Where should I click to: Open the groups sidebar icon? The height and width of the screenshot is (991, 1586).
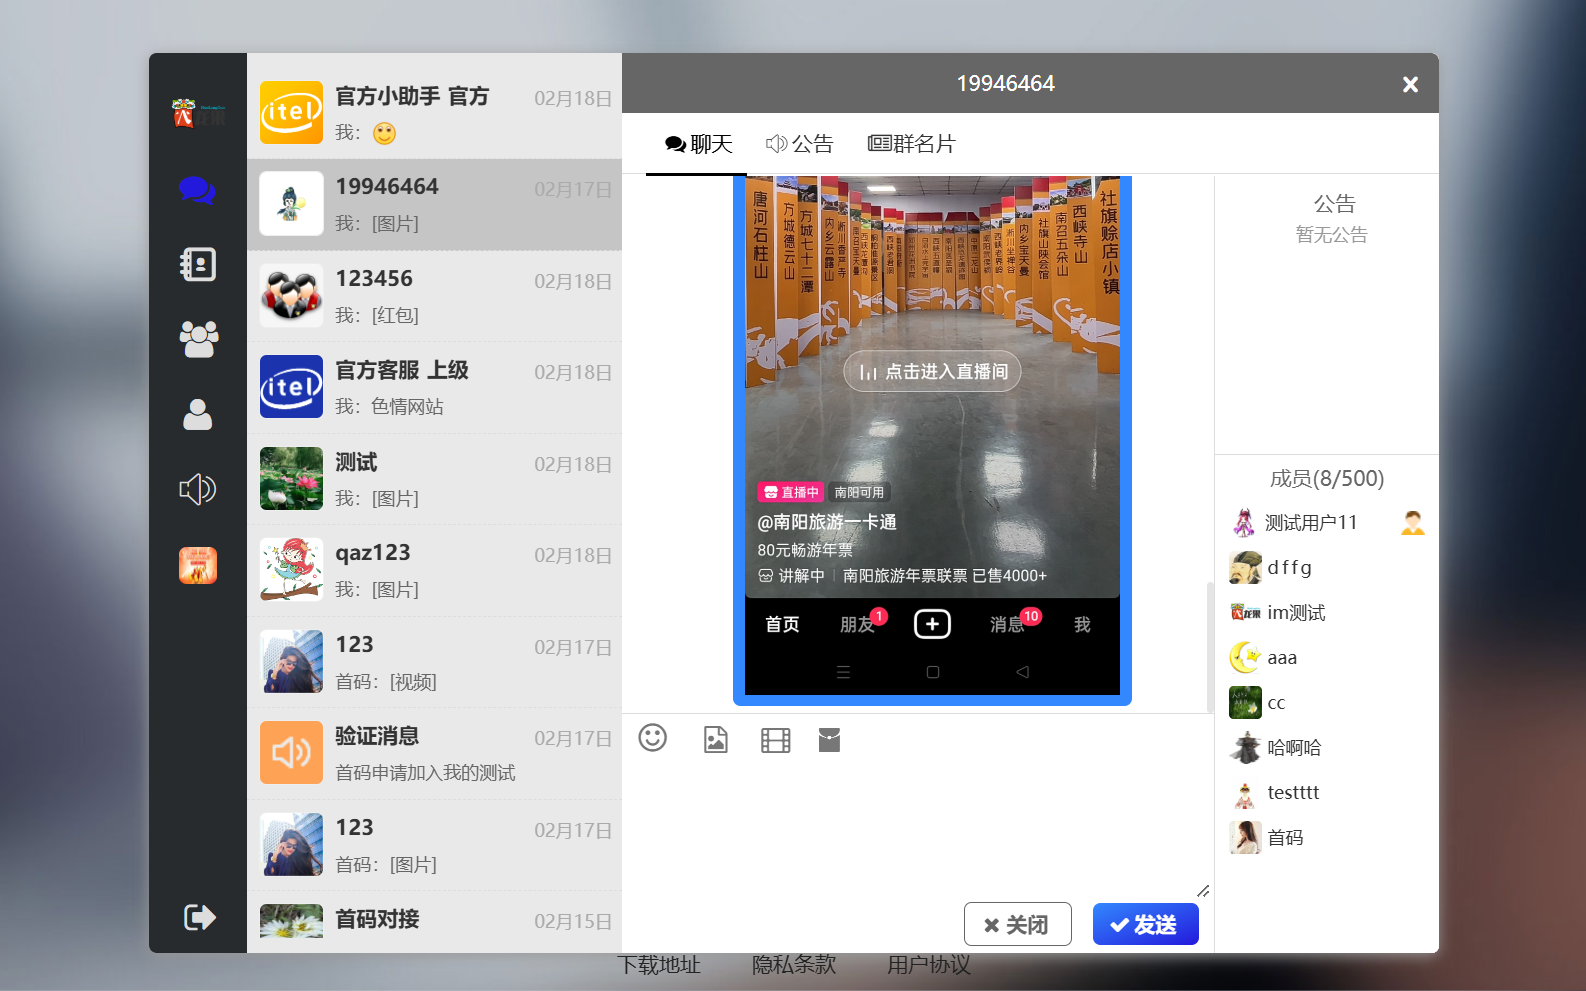[x=198, y=339]
